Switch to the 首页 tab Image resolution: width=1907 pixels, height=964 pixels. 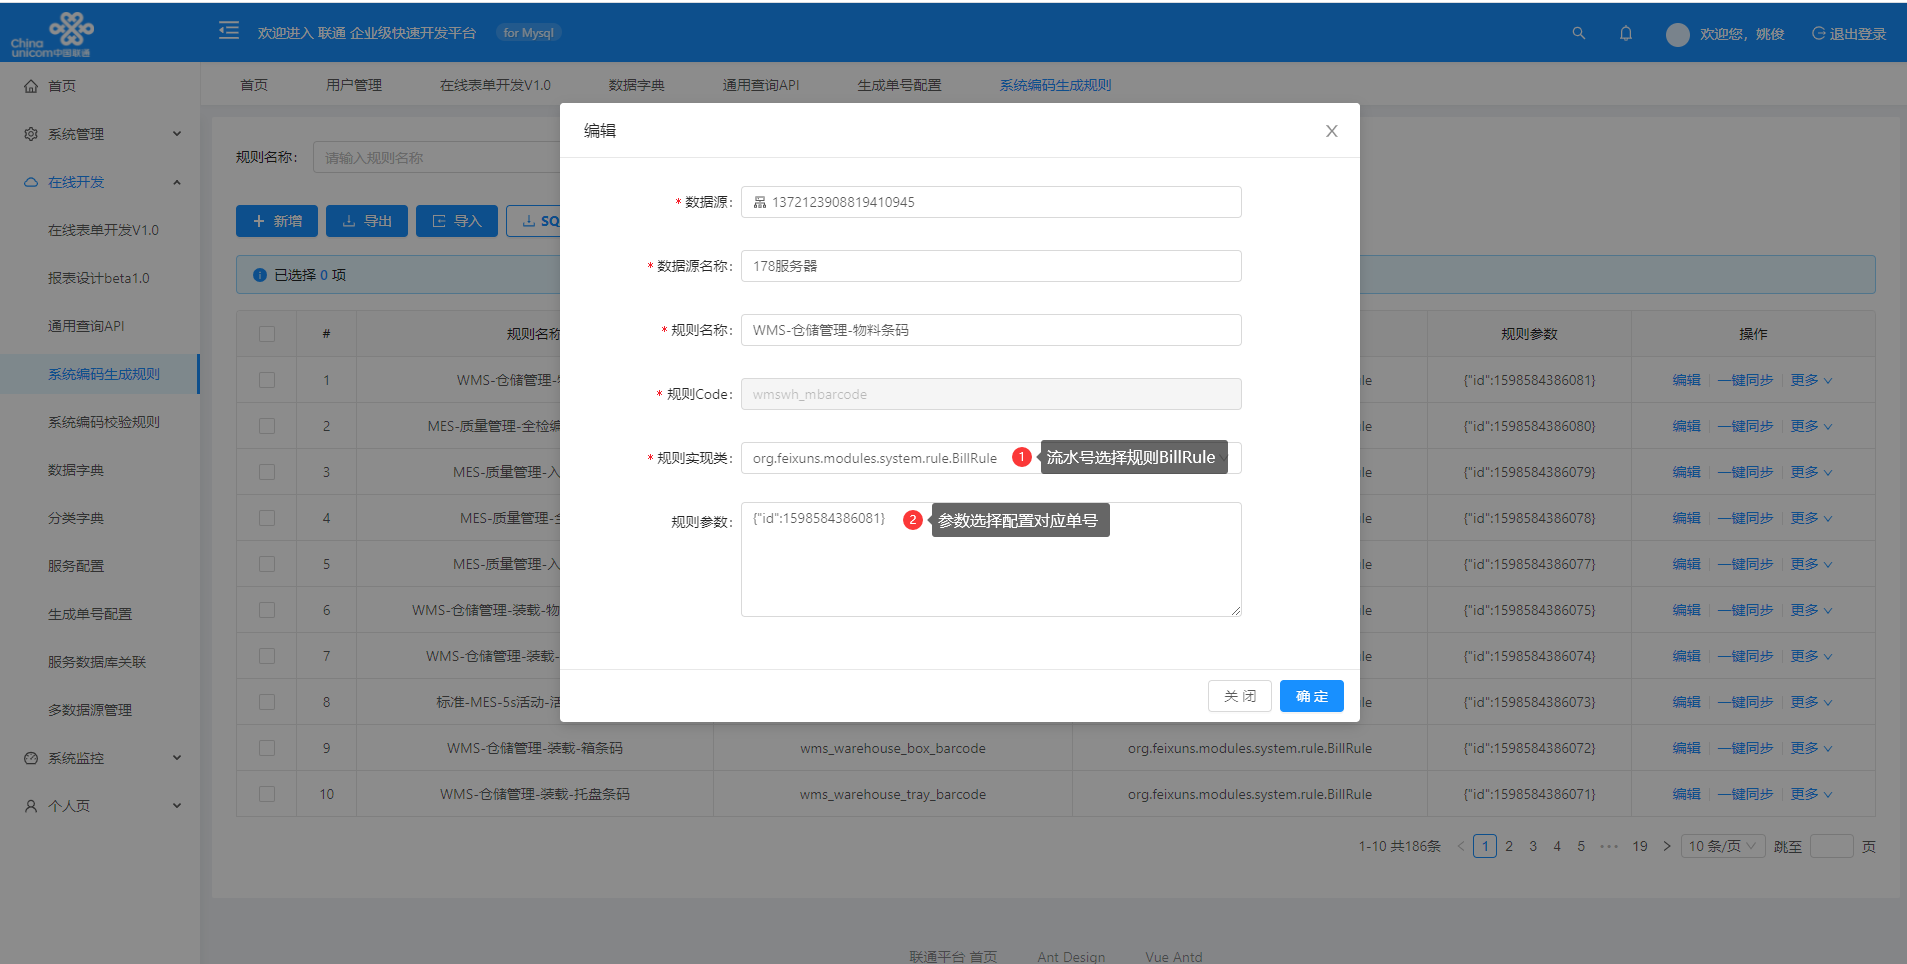(x=254, y=85)
